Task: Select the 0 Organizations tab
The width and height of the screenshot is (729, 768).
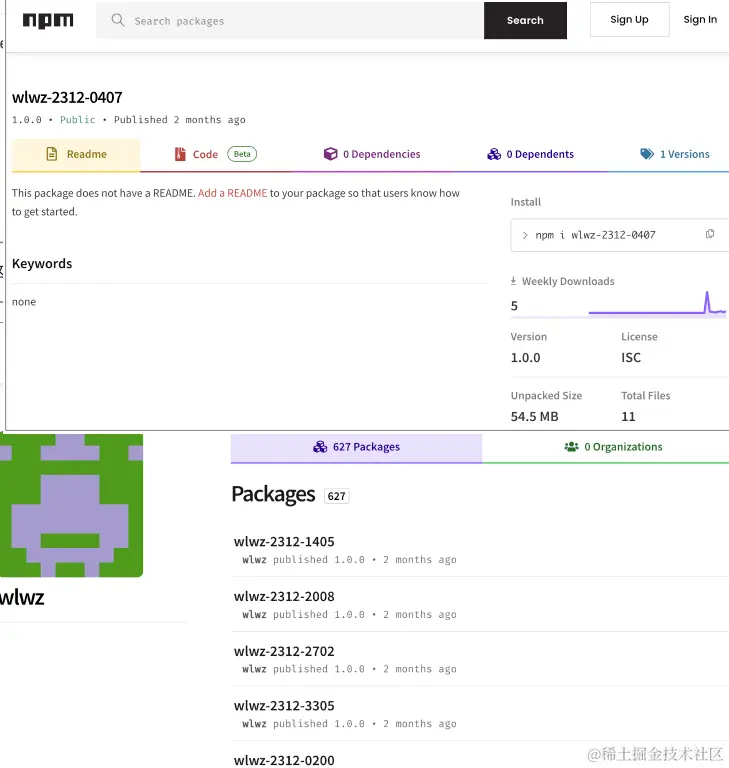Action: 606,447
